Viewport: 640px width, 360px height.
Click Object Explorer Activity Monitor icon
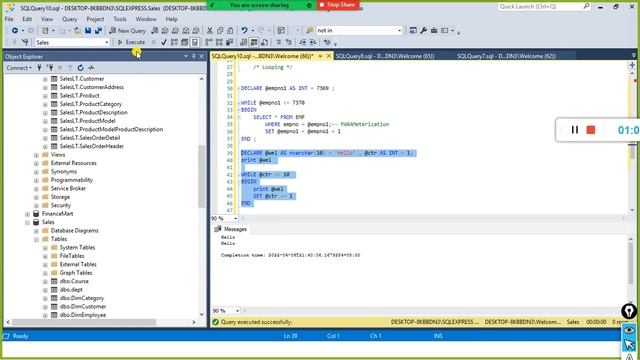click(91, 68)
